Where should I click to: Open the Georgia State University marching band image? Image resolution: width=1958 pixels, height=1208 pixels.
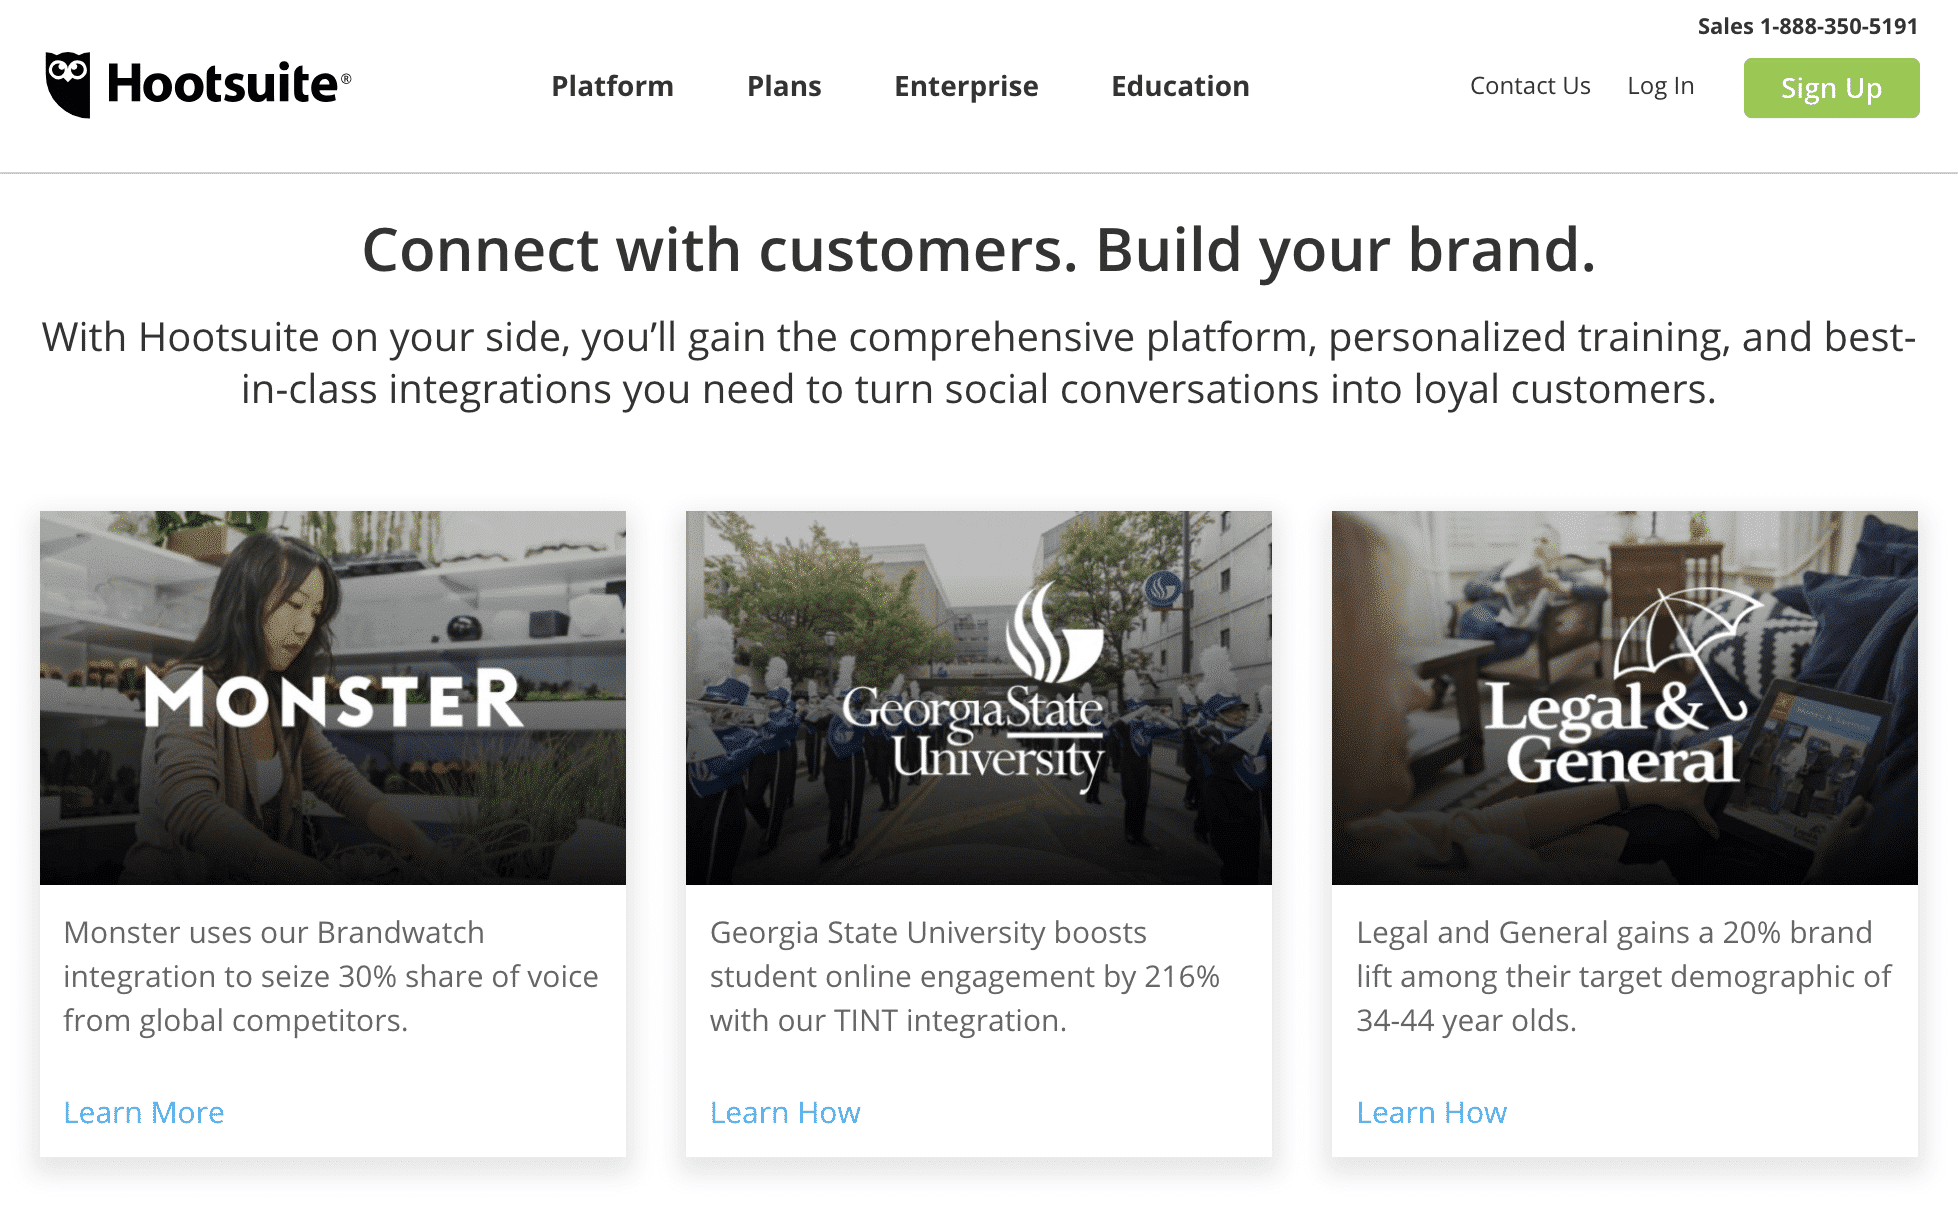pyautogui.click(x=979, y=698)
